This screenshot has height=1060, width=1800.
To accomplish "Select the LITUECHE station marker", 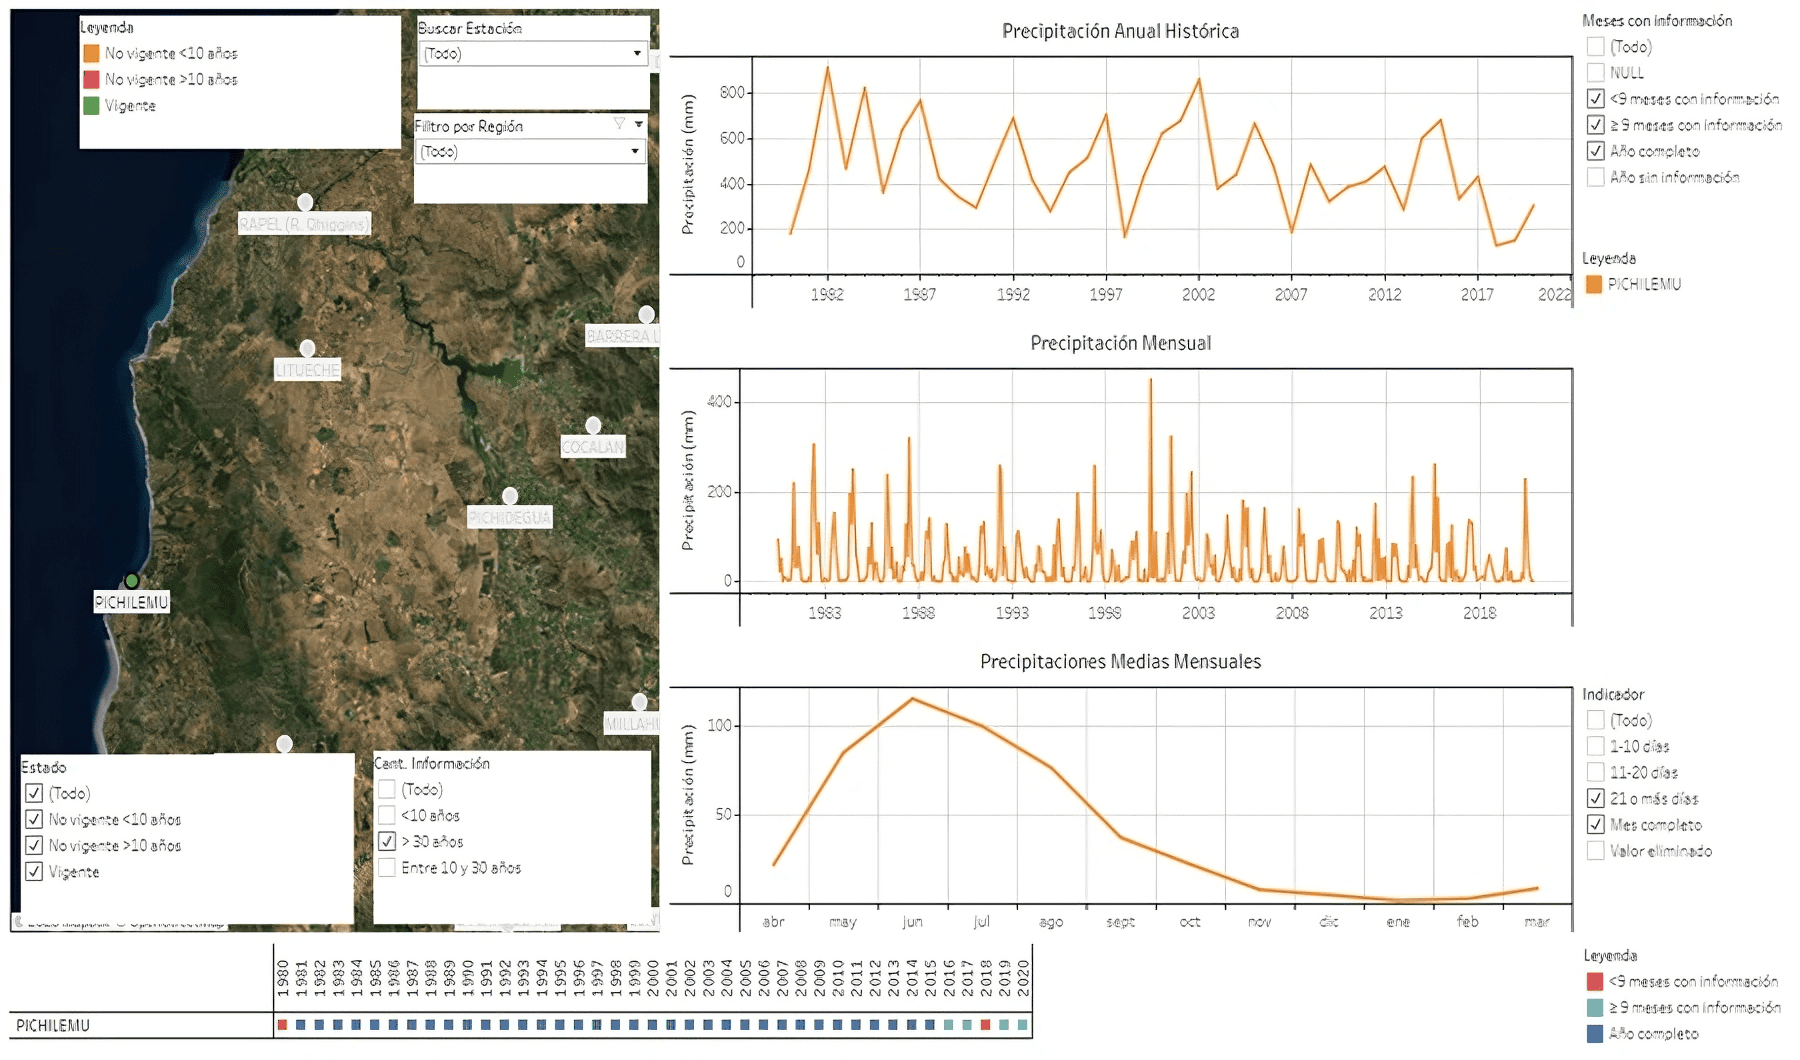I will [x=306, y=347].
